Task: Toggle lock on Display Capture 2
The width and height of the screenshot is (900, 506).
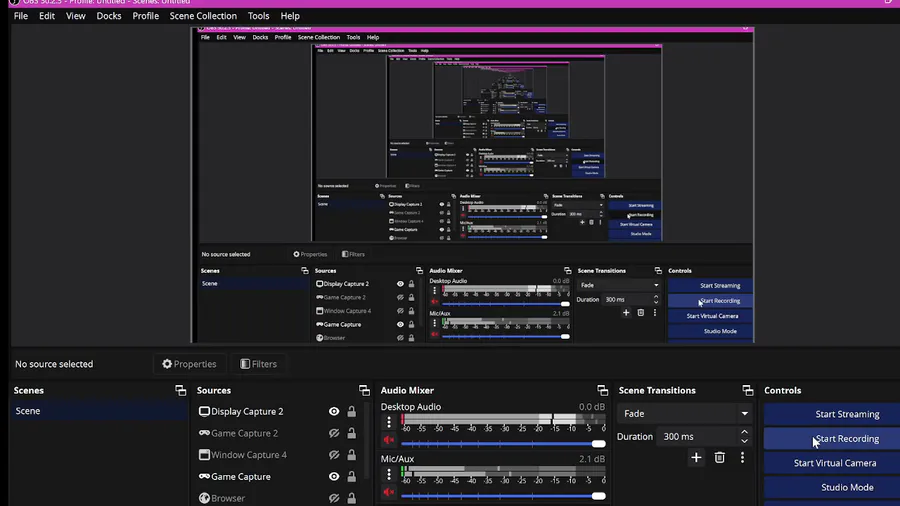Action: [x=351, y=411]
